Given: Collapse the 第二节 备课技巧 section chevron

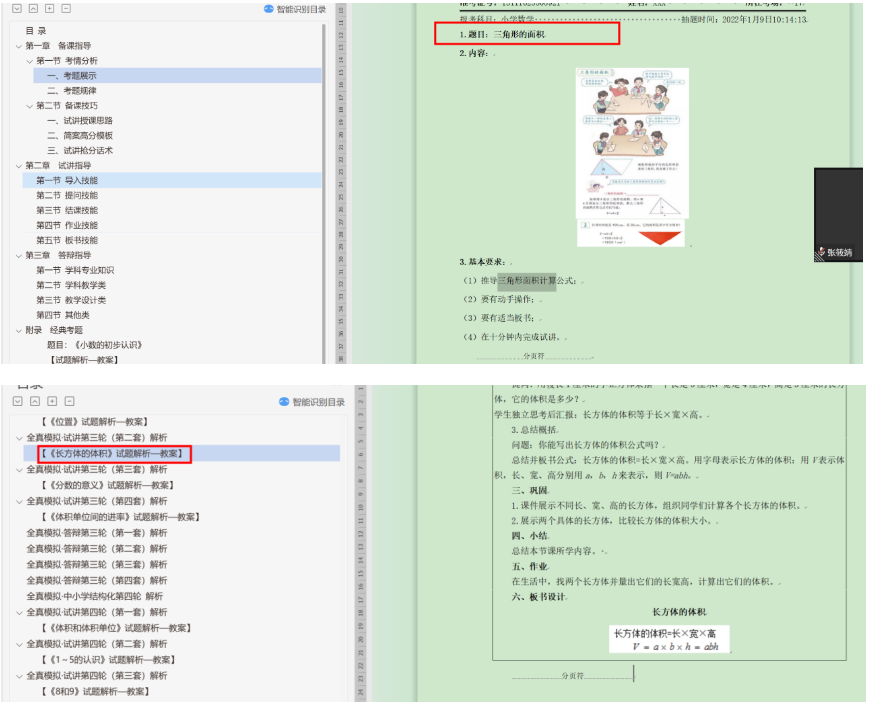Looking at the screenshot, I should coord(30,106).
